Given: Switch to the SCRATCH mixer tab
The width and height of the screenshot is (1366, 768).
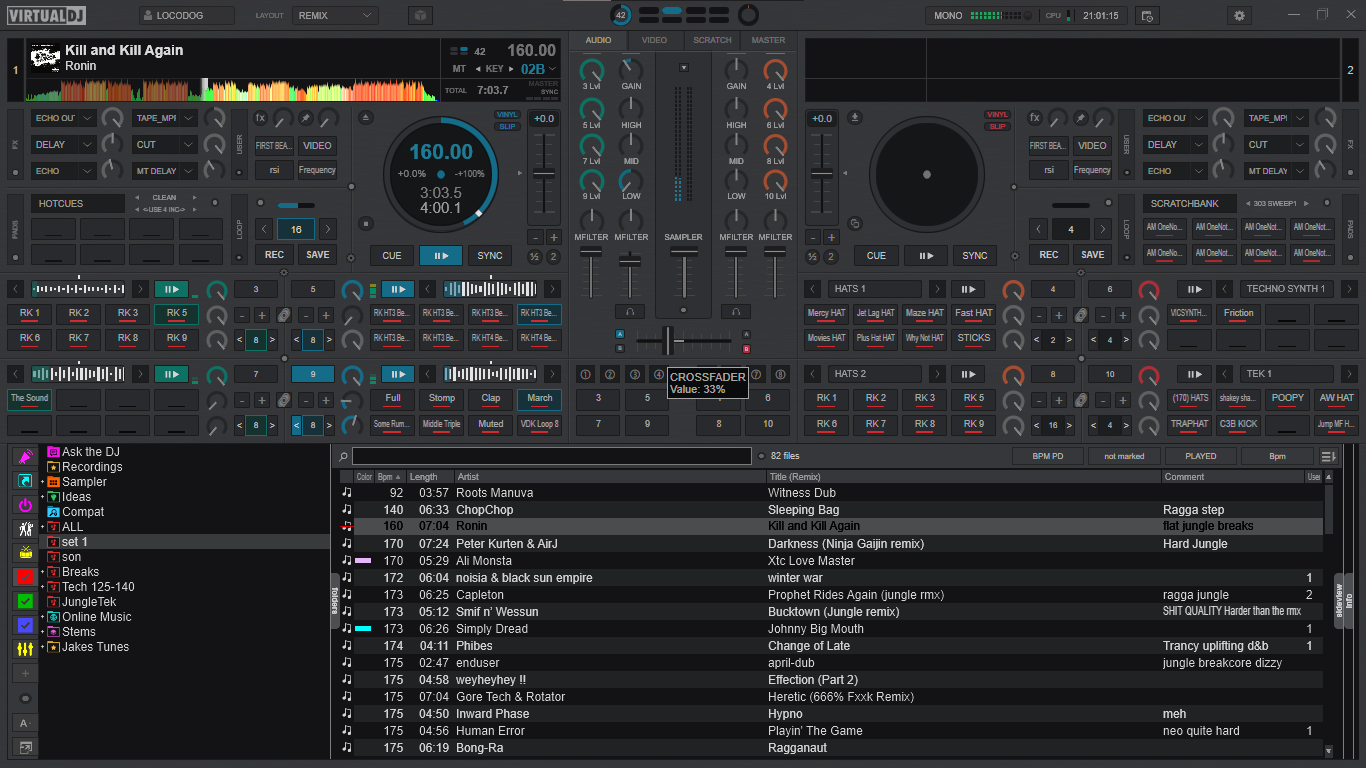Looking at the screenshot, I should pos(712,40).
